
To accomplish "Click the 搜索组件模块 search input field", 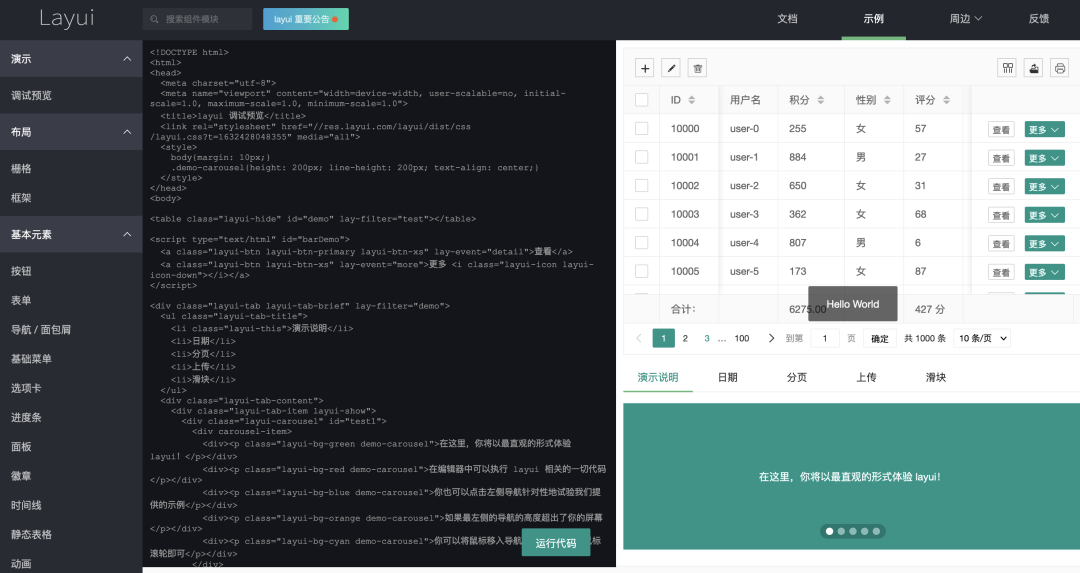I will [x=198, y=19].
